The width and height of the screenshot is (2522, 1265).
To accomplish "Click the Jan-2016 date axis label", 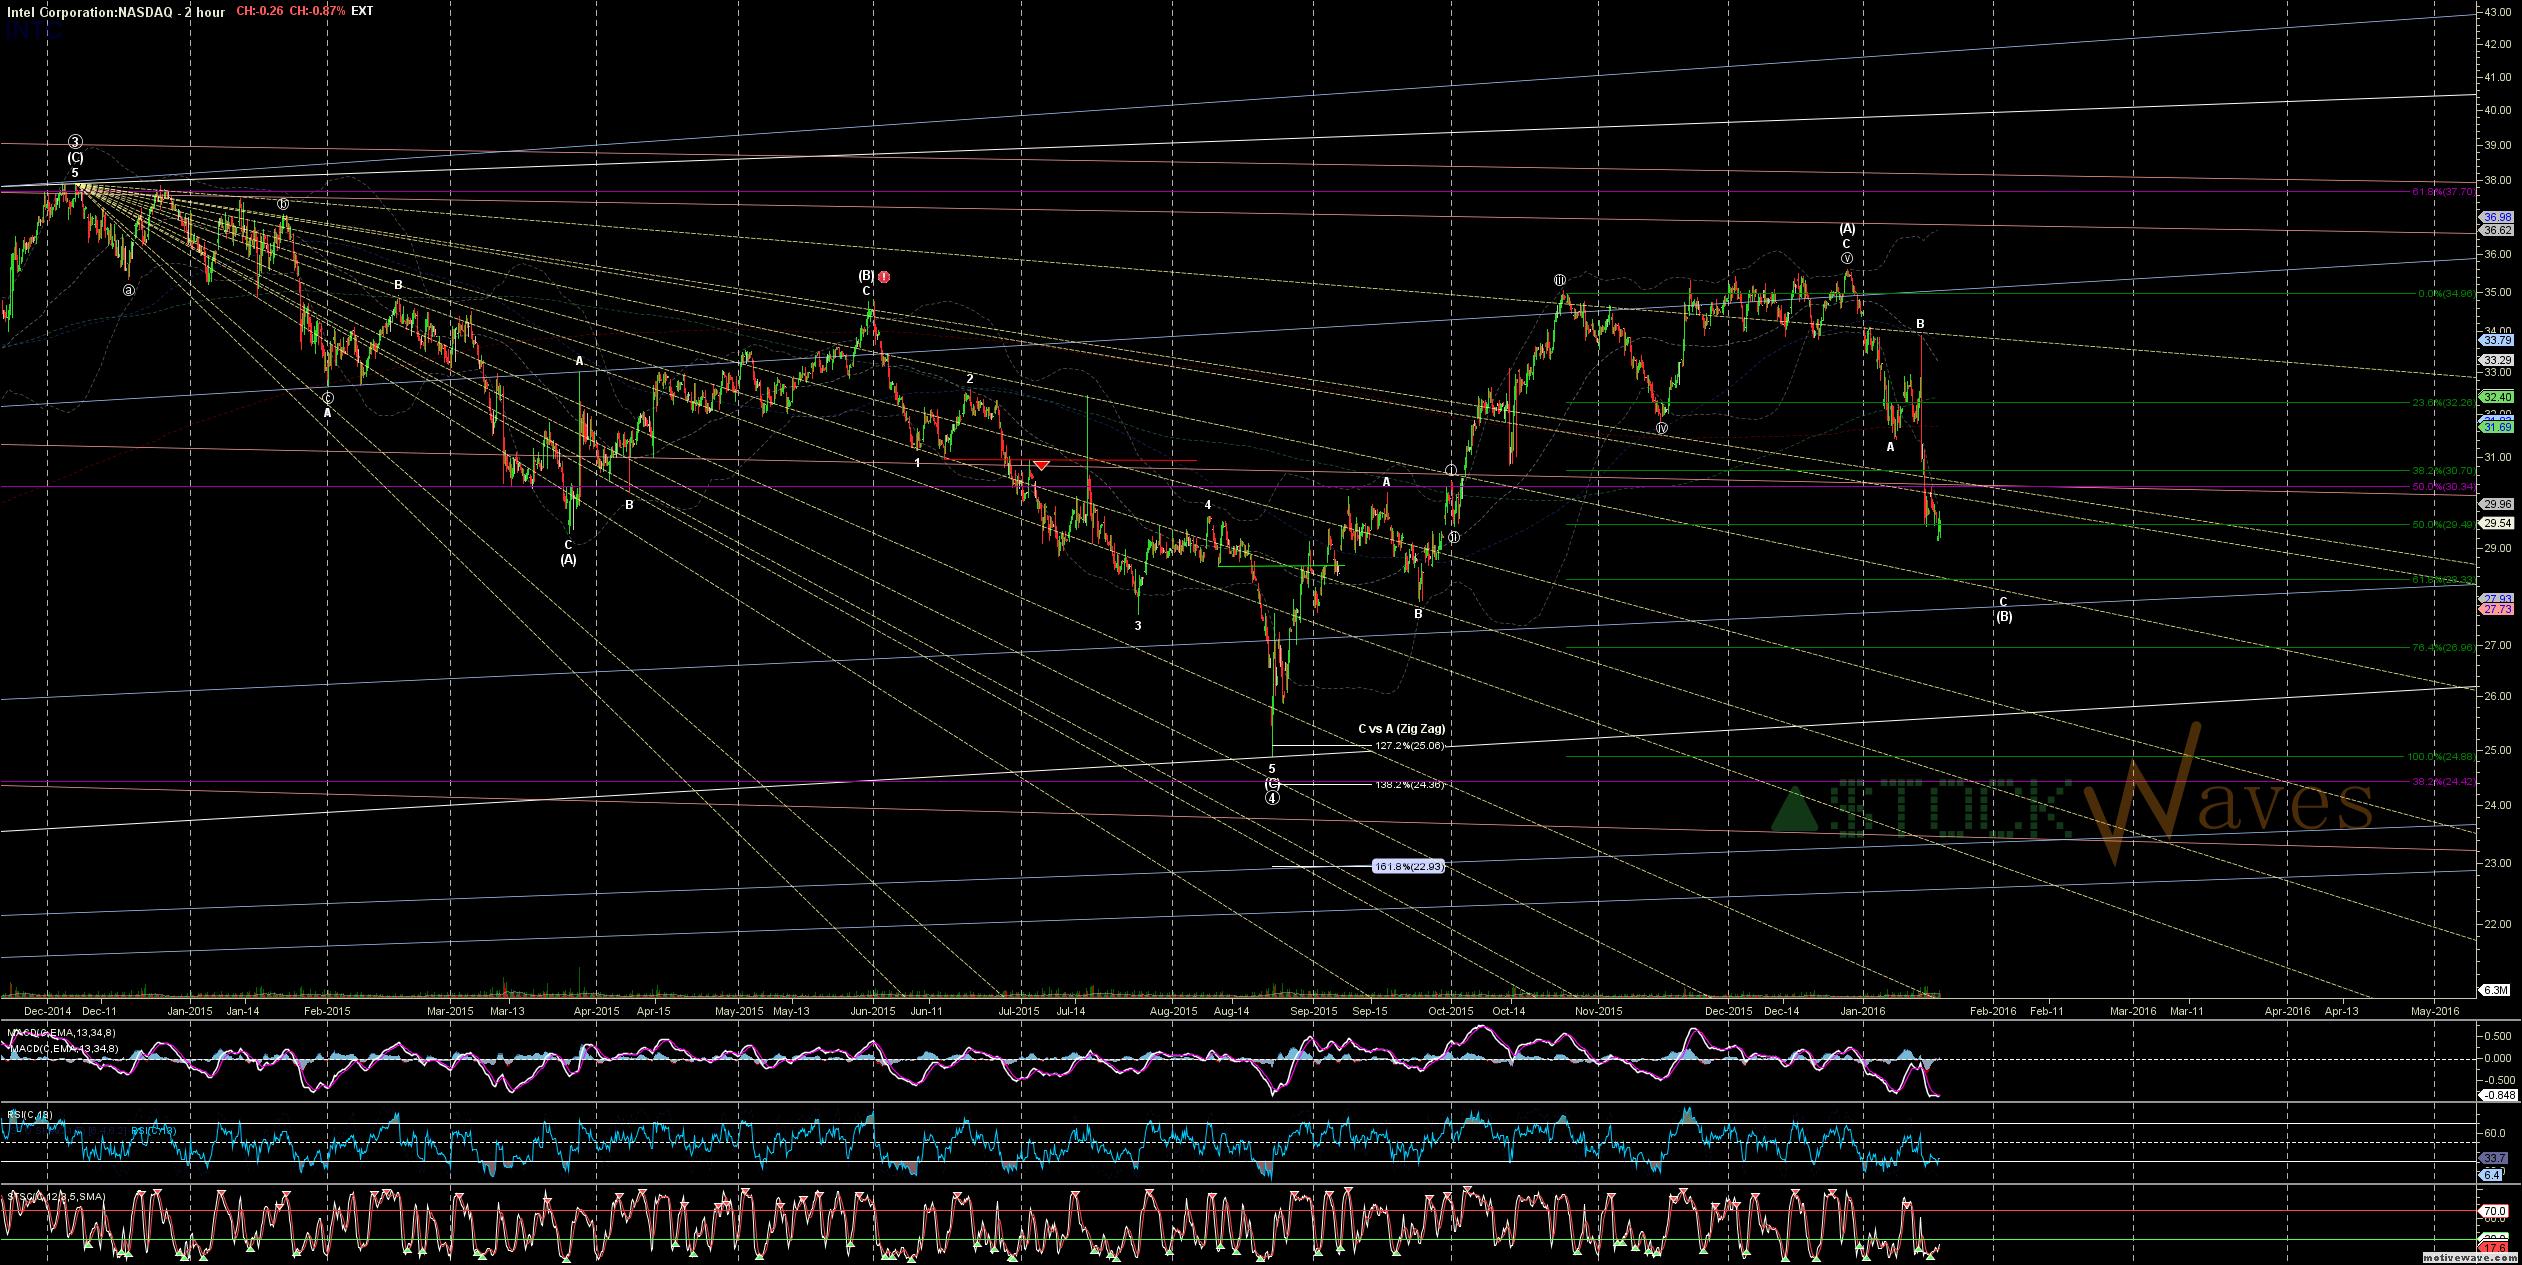I will (x=1862, y=1011).
